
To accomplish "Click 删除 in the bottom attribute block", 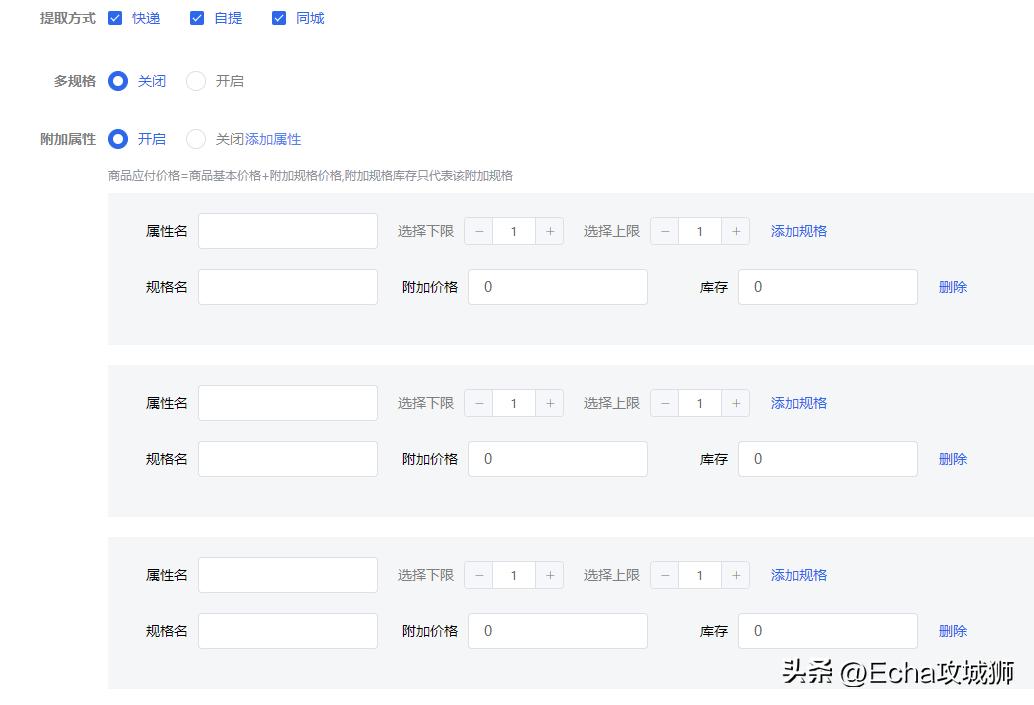I will [952, 631].
